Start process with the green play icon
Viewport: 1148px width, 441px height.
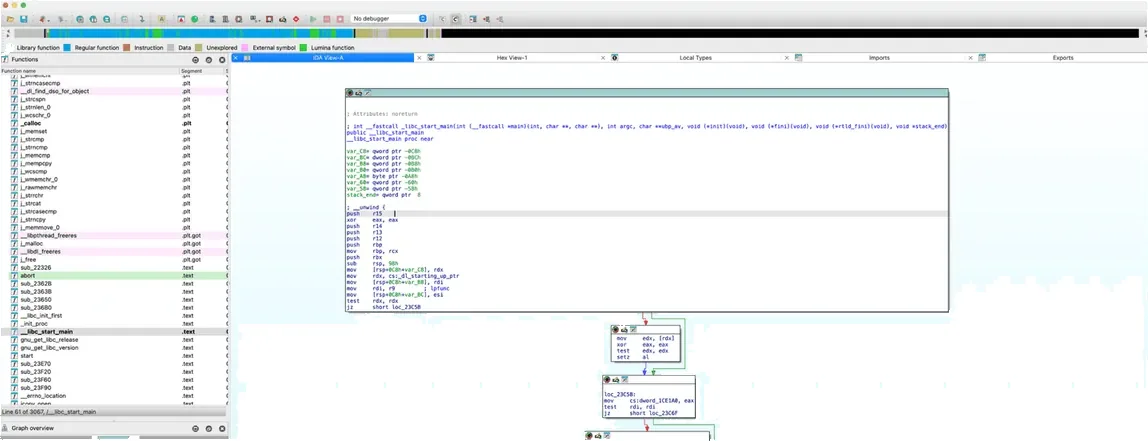313,18
